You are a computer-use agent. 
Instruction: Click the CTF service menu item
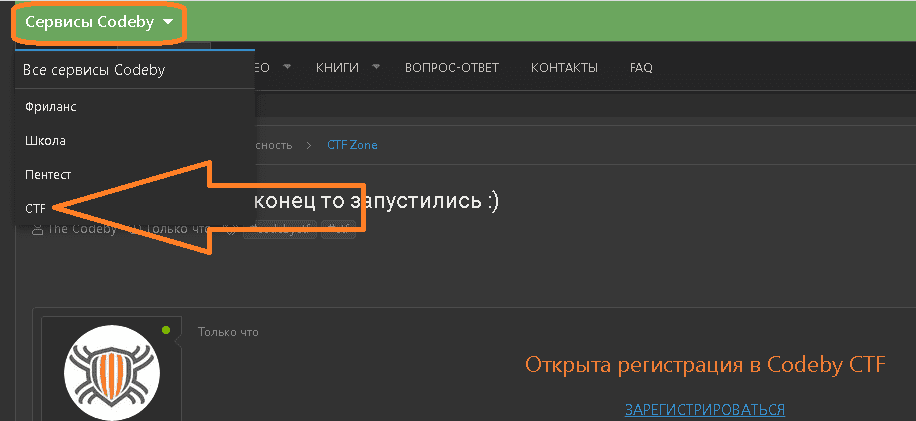pos(35,208)
